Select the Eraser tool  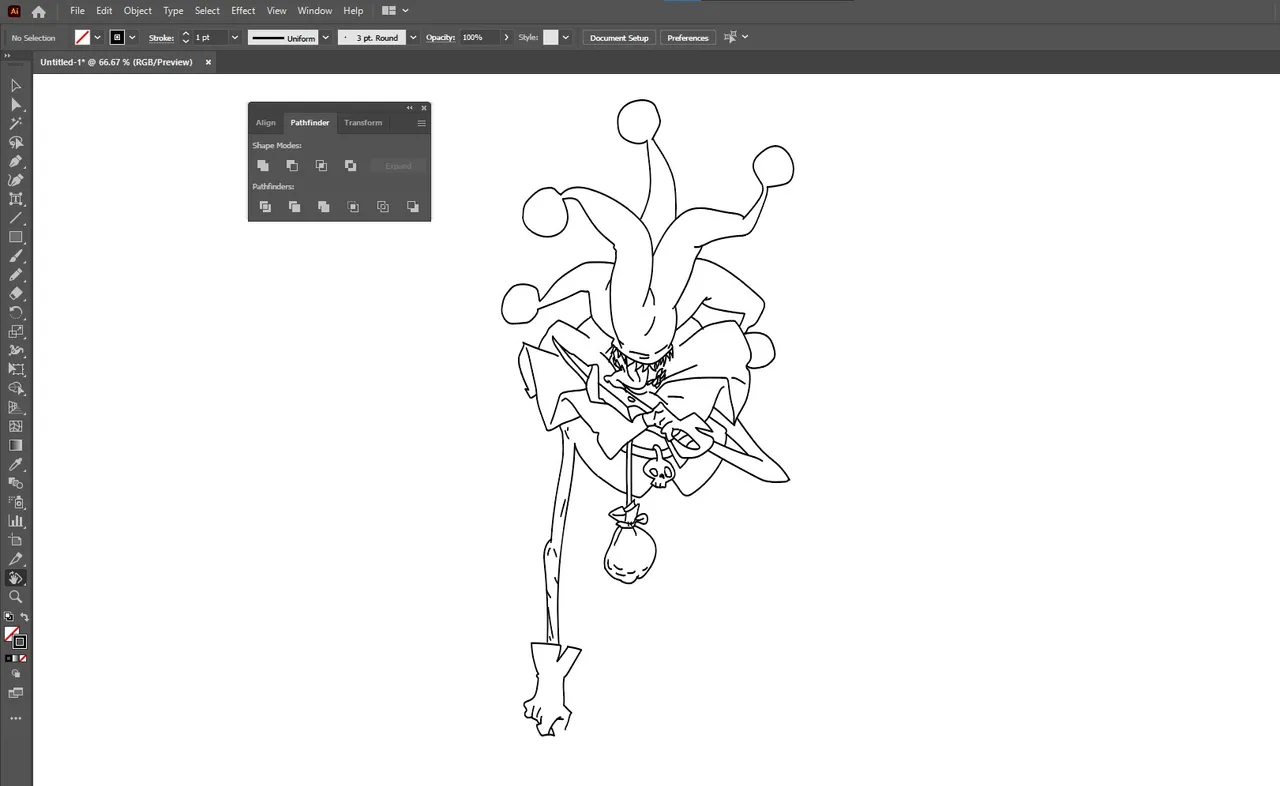15,294
